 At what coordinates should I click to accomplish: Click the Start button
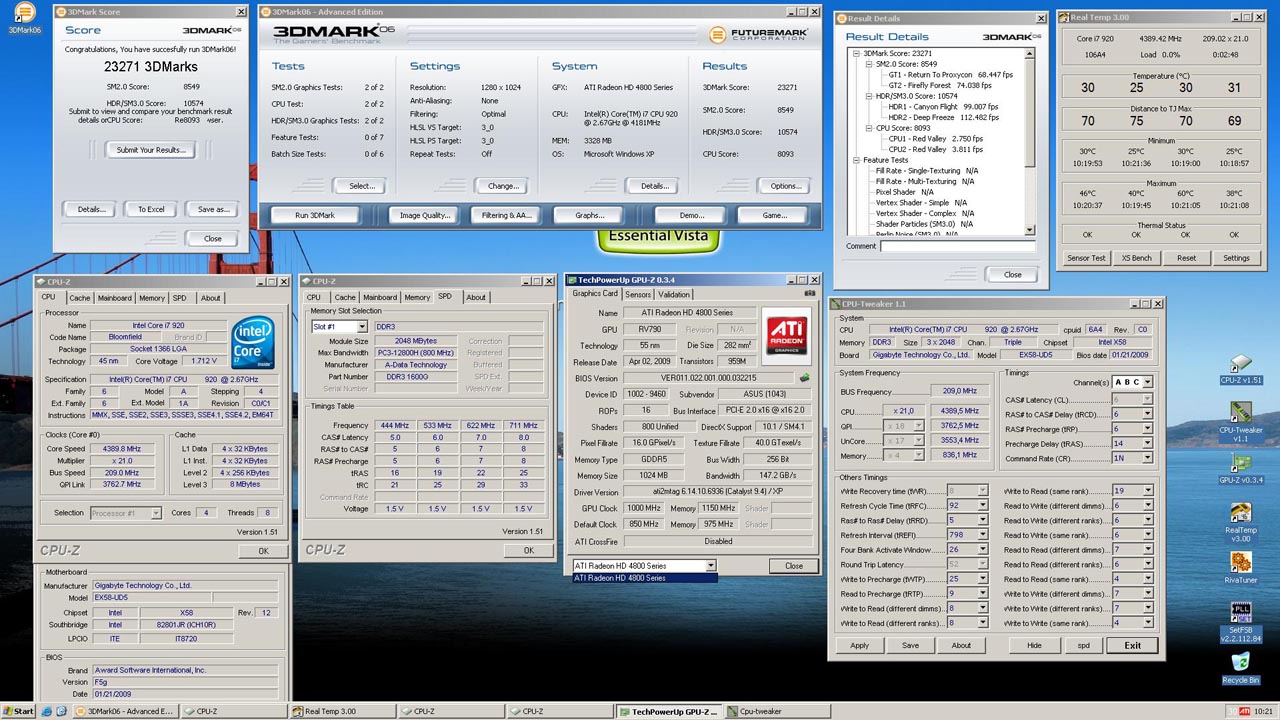point(18,711)
